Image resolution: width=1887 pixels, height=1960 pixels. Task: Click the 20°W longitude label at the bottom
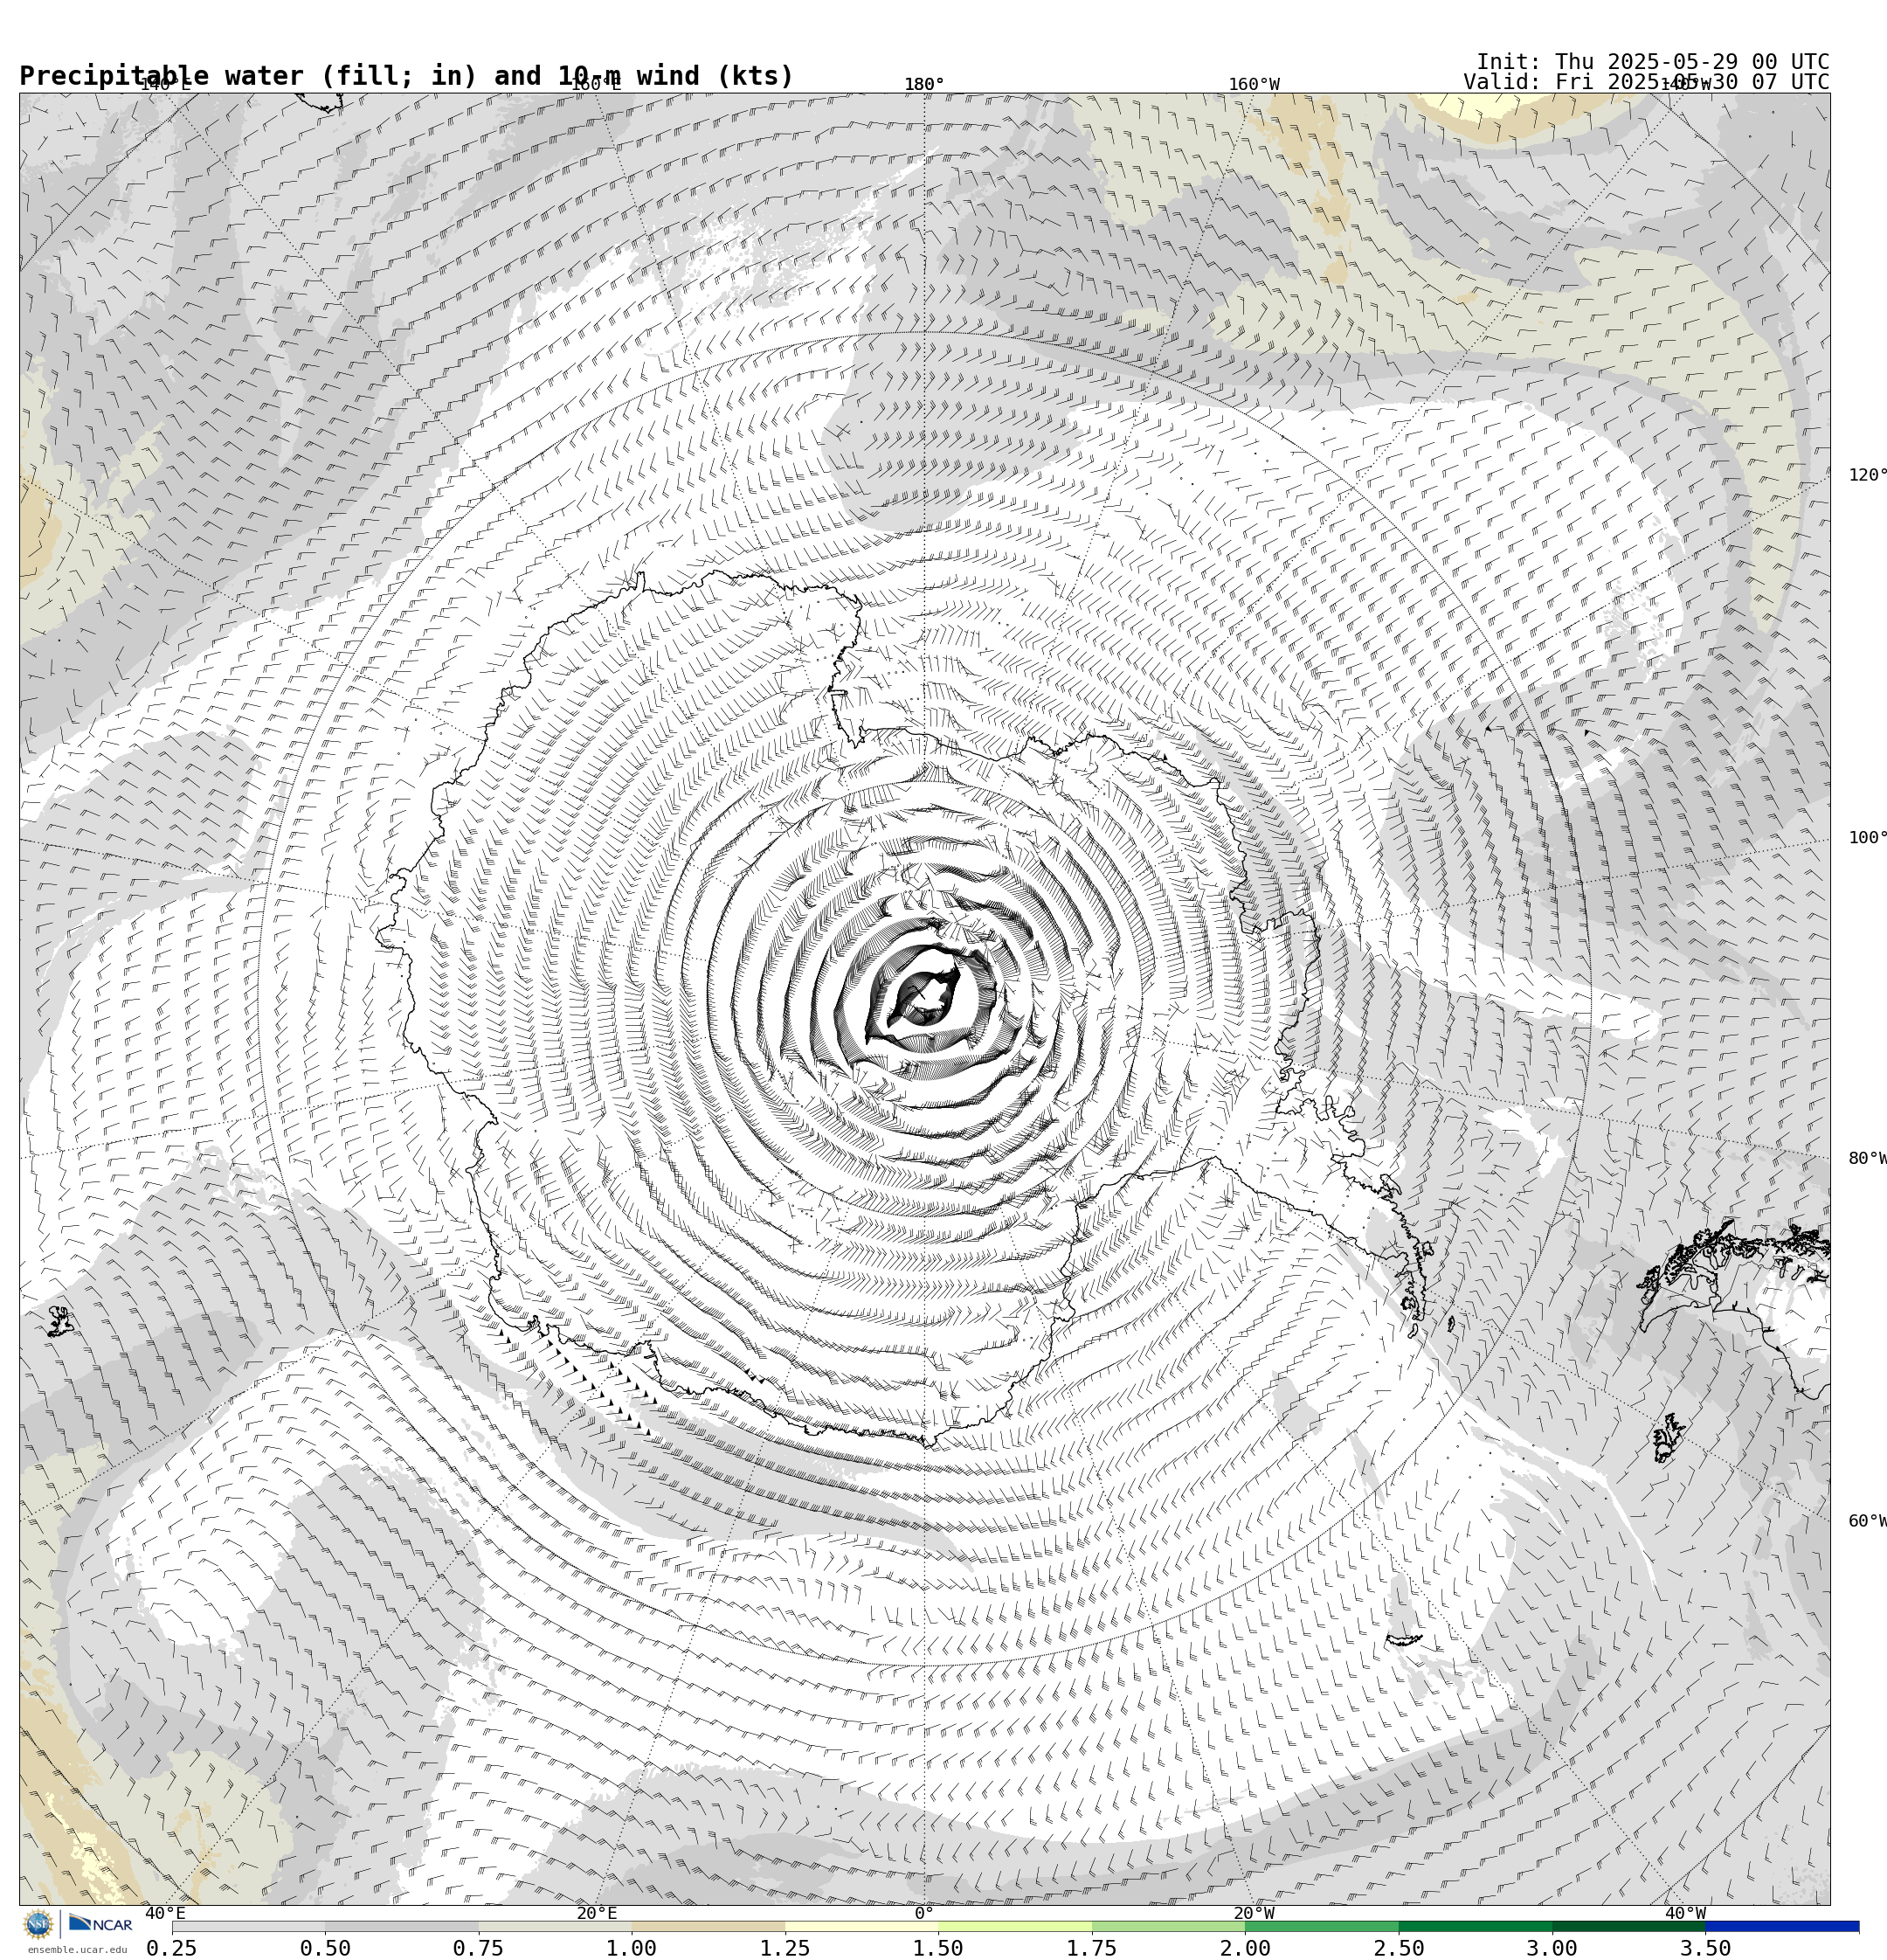[1253, 1913]
